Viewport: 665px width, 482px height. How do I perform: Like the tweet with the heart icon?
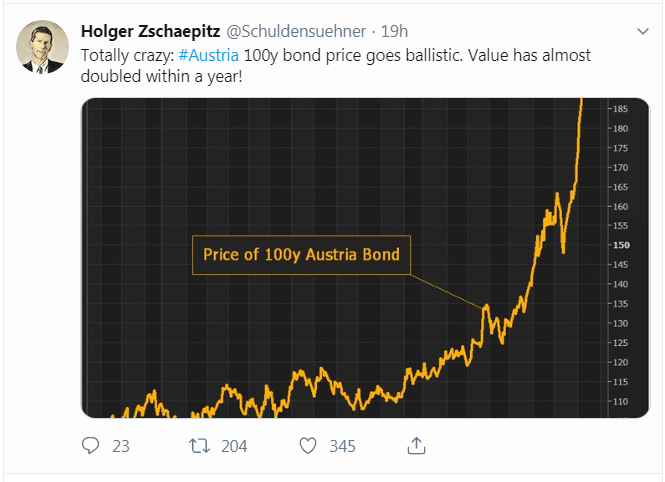[x=308, y=446]
